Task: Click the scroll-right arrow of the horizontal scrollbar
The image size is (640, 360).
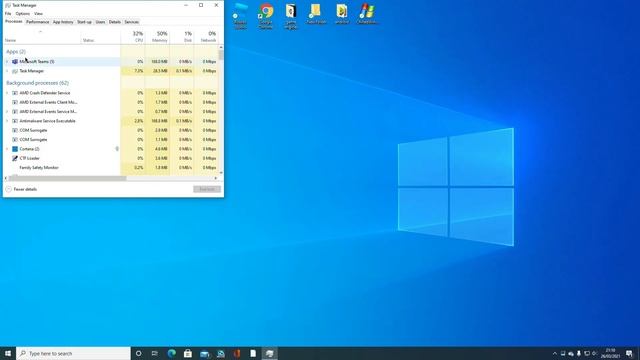Action: click(216, 178)
